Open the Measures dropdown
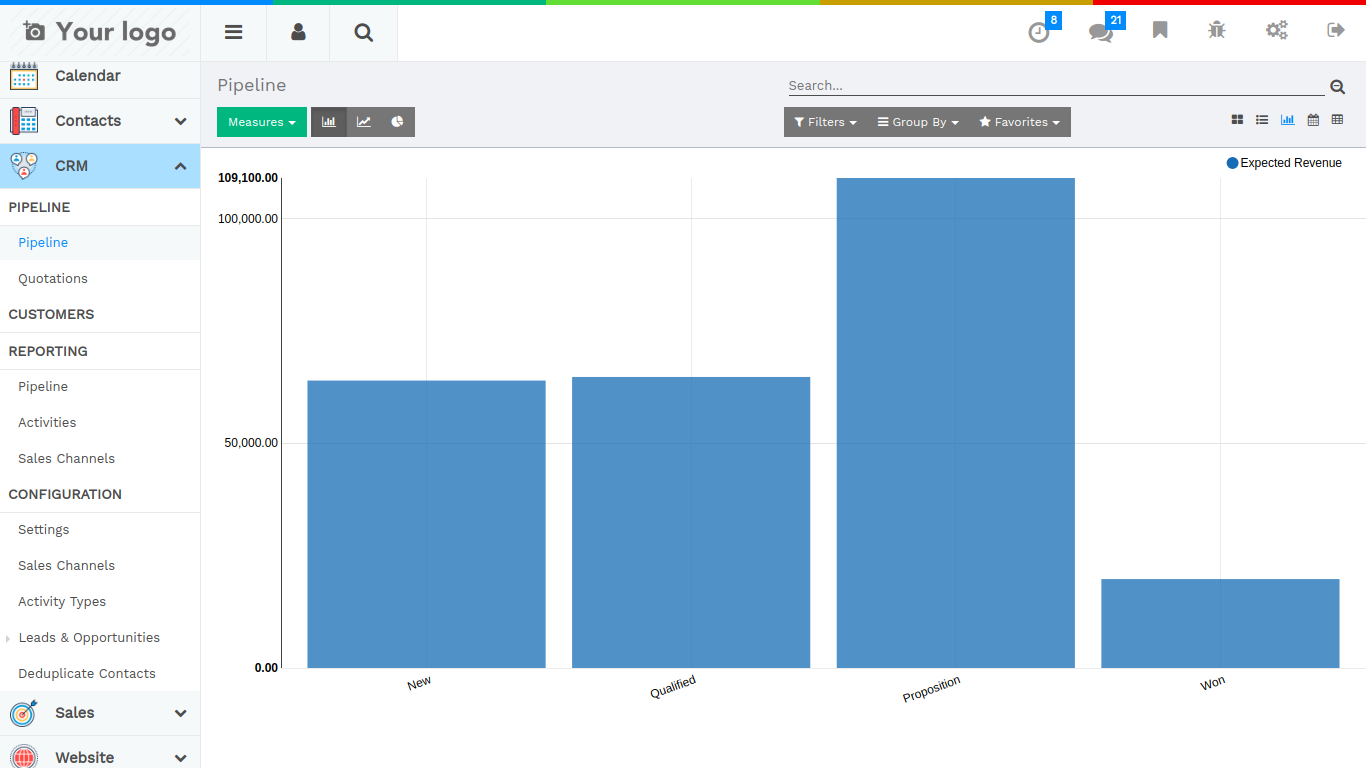 [262, 122]
